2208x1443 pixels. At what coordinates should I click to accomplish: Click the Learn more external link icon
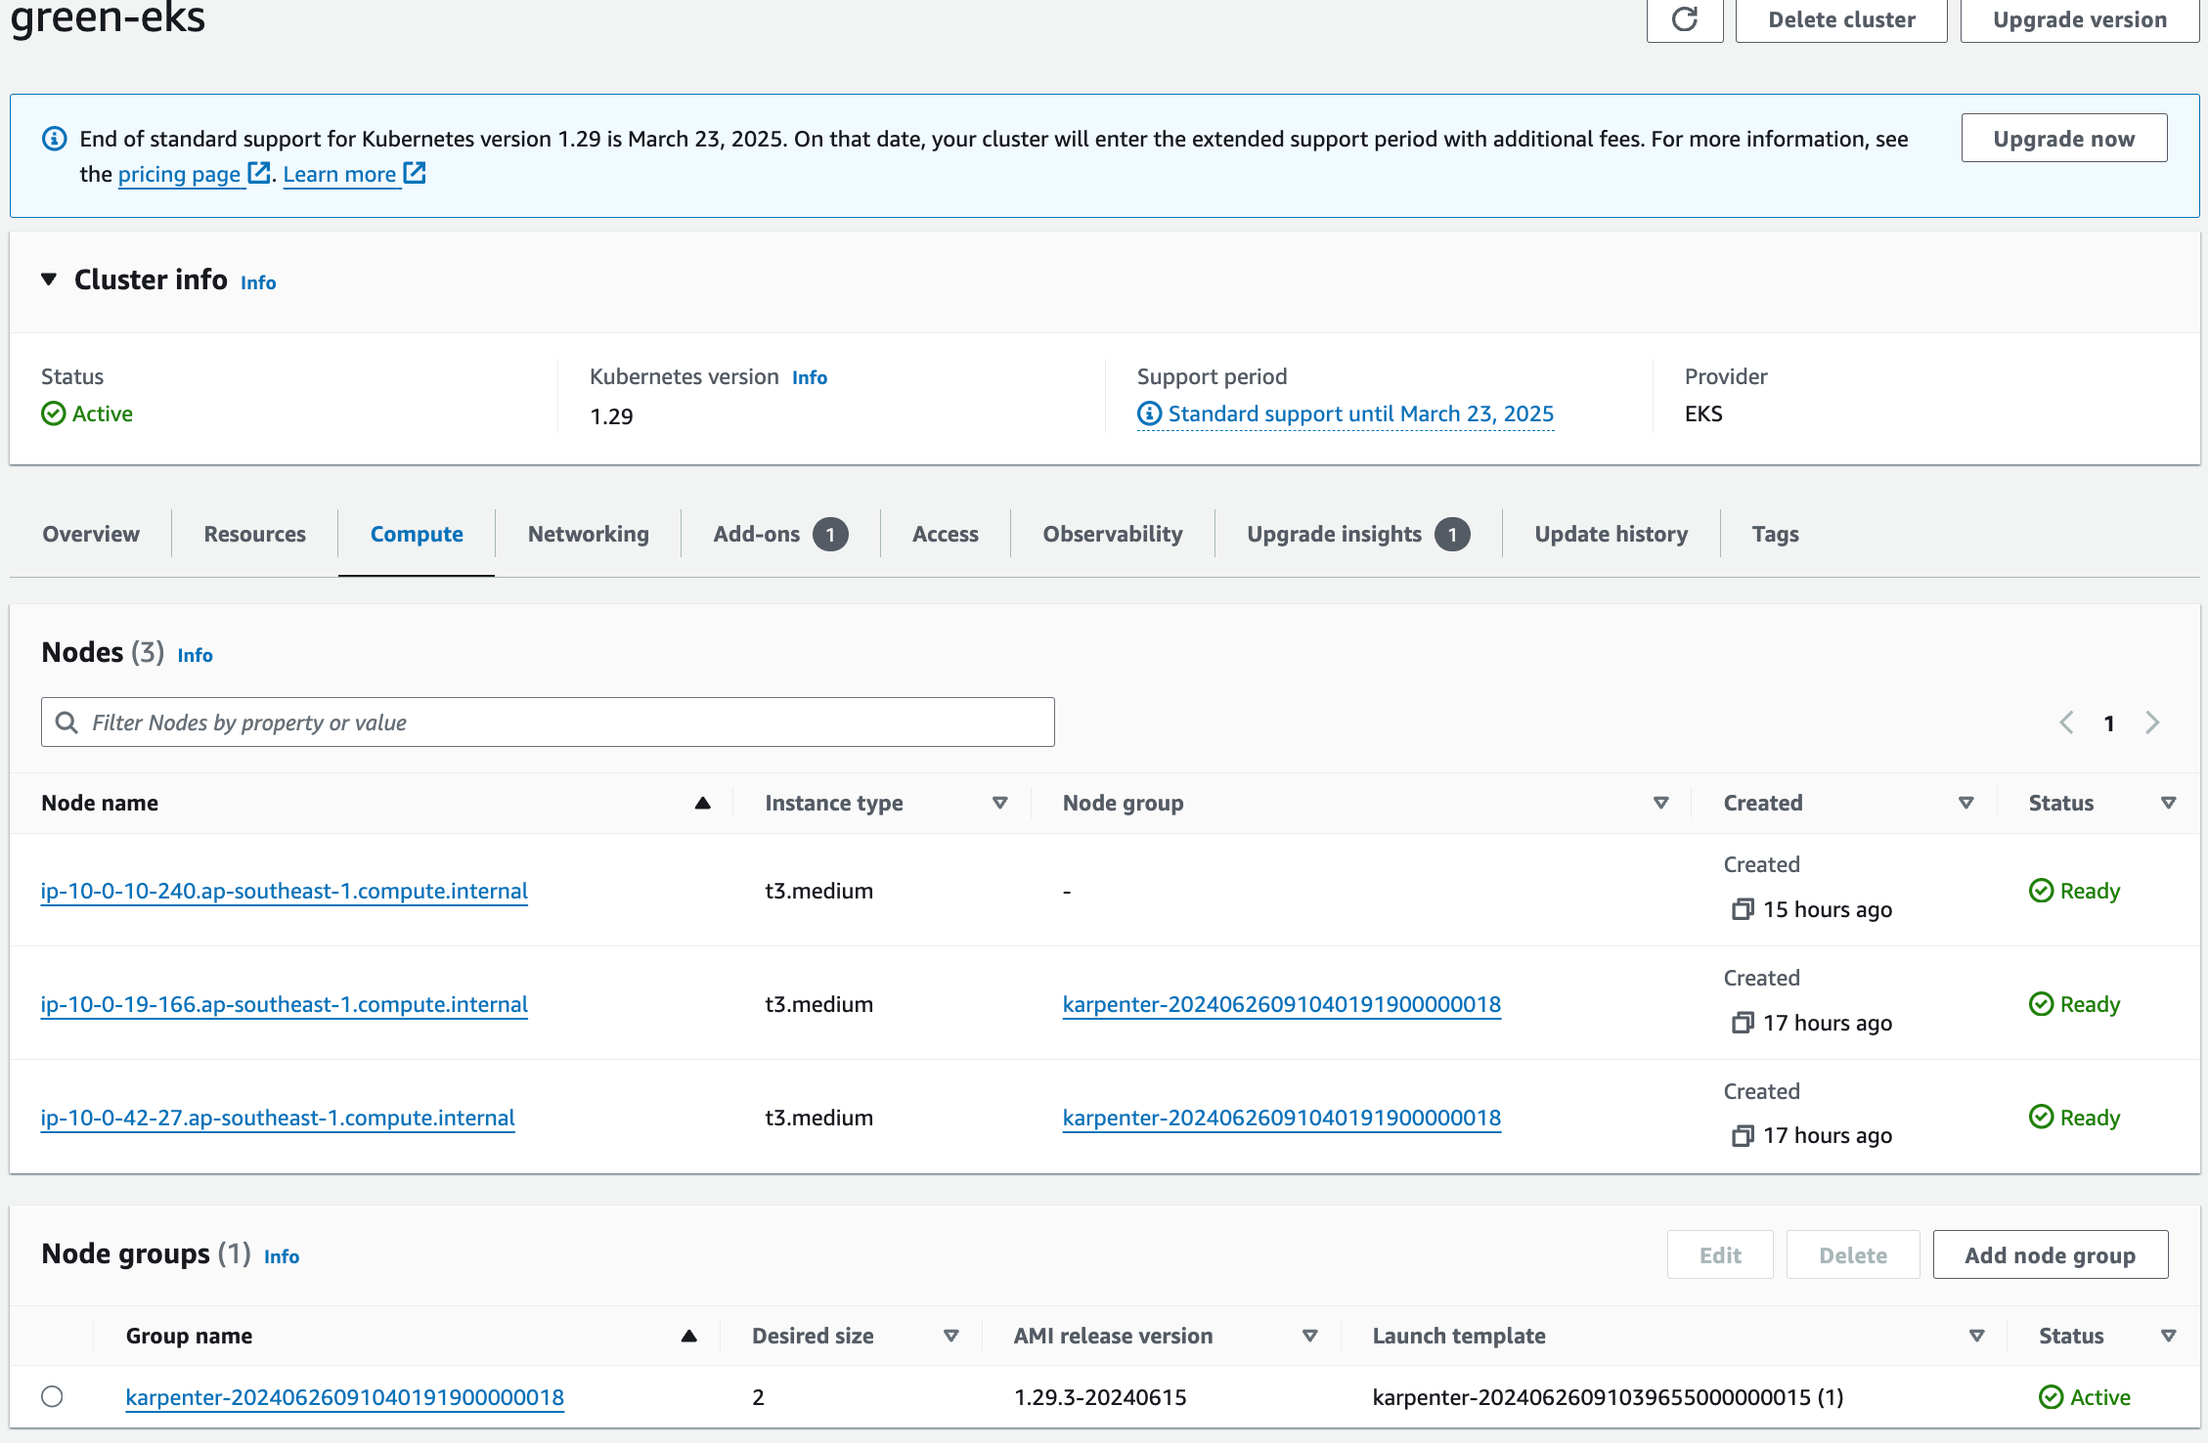pyautogui.click(x=415, y=173)
